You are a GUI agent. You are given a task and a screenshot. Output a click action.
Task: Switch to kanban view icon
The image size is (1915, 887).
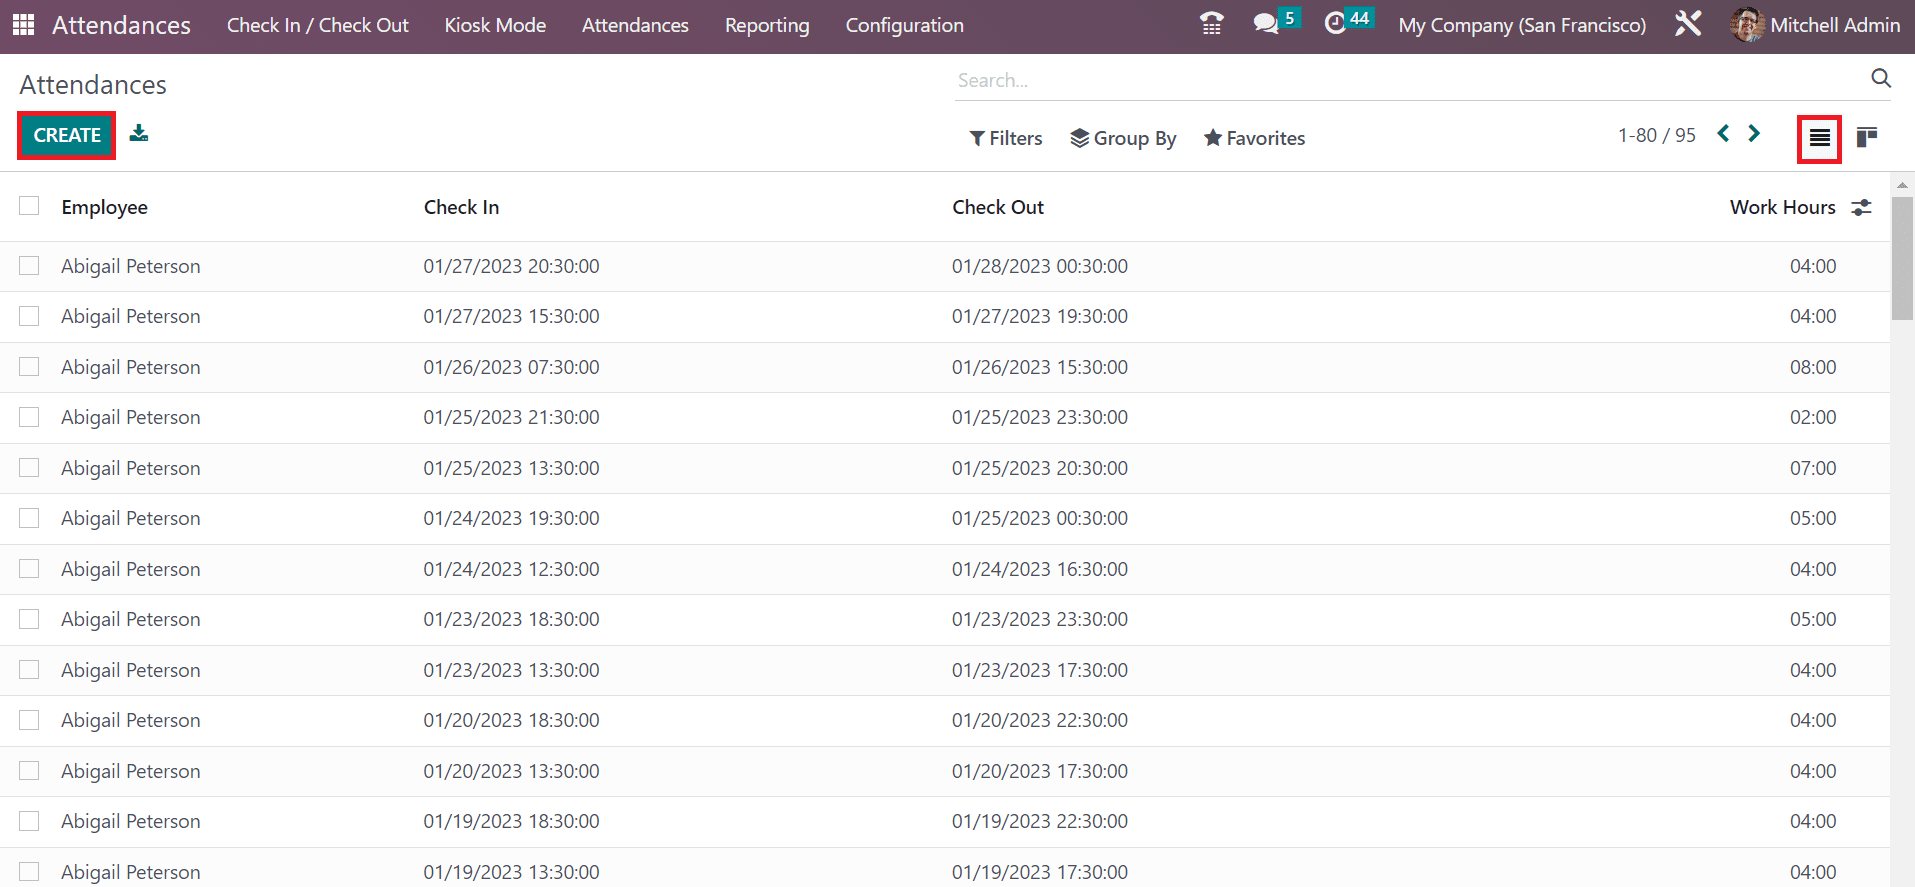[1866, 138]
